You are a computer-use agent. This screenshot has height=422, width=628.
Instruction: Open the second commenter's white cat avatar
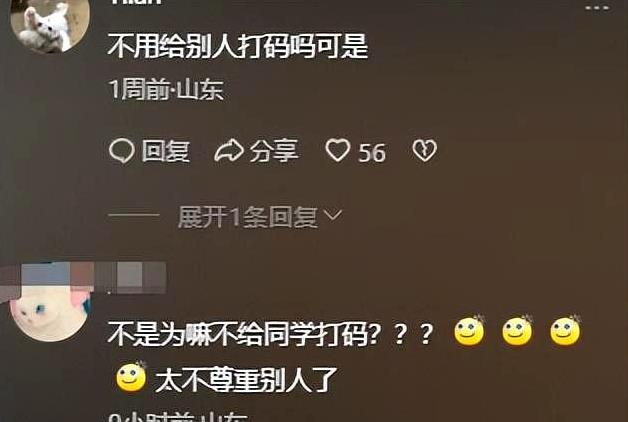click(50, 313)
